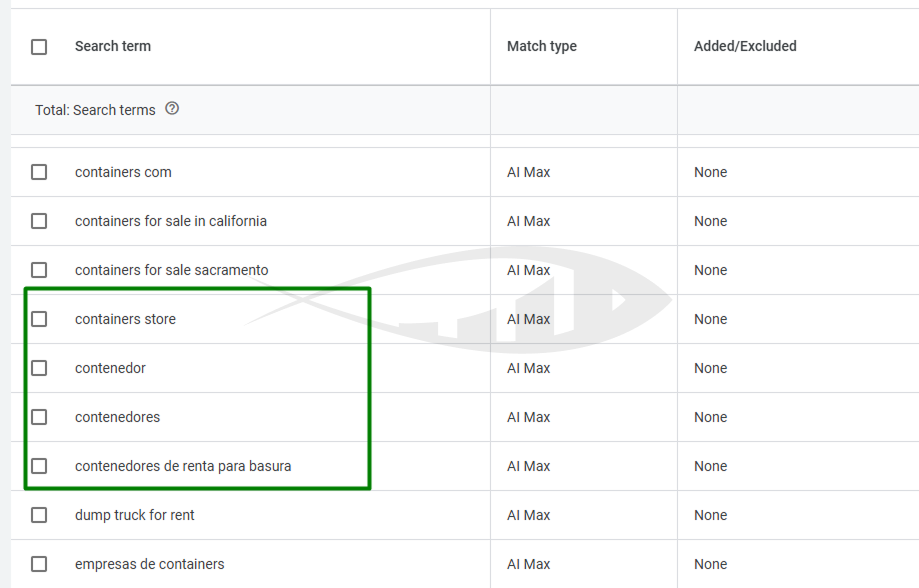Check the box for "containers store"
This screenshot has width=919, height=588.
tap(39, 319)
